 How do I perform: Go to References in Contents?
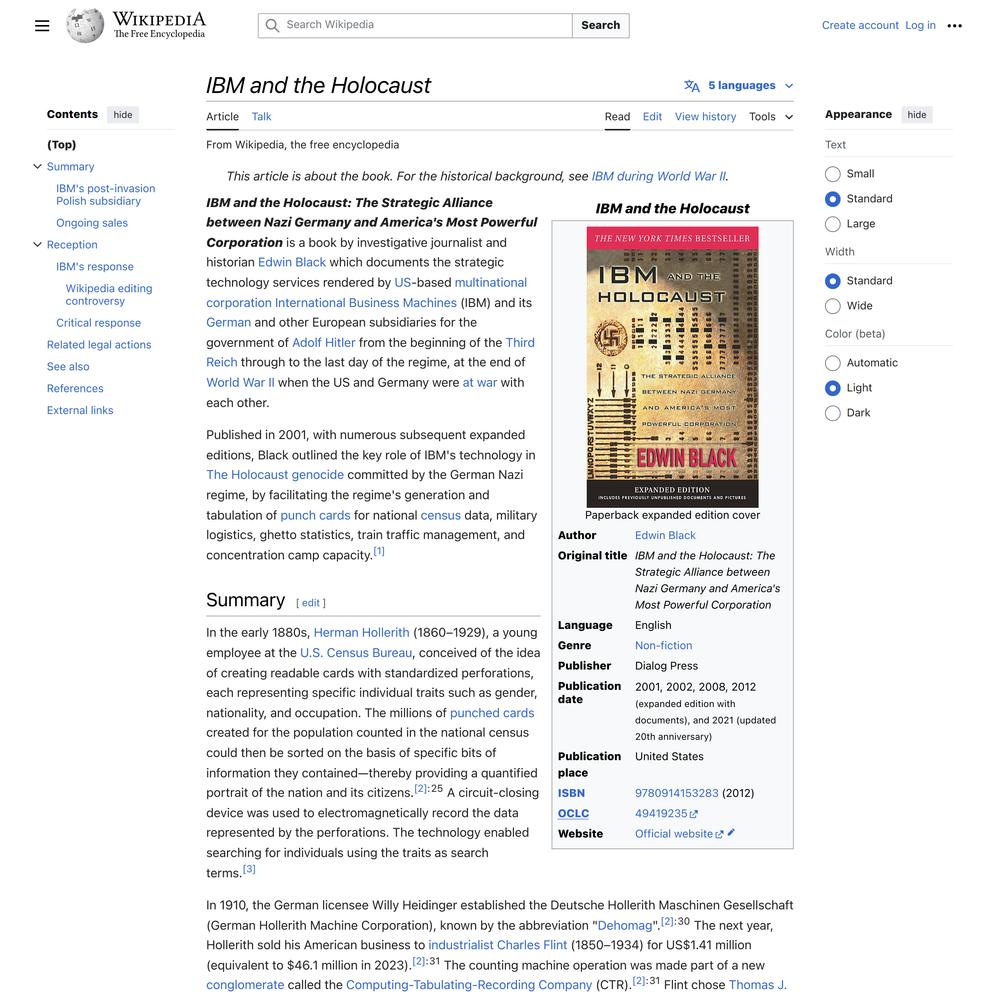pos(75,388)
